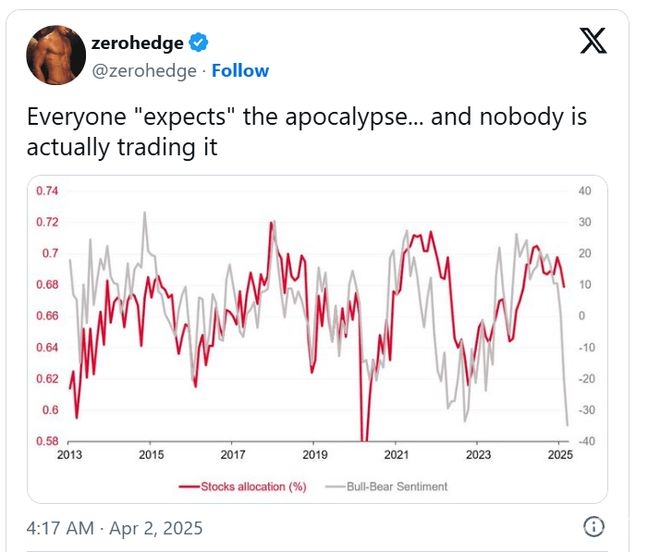Open zerohedge profile avatar
660x552 pixels.
[x=56, y=55]
